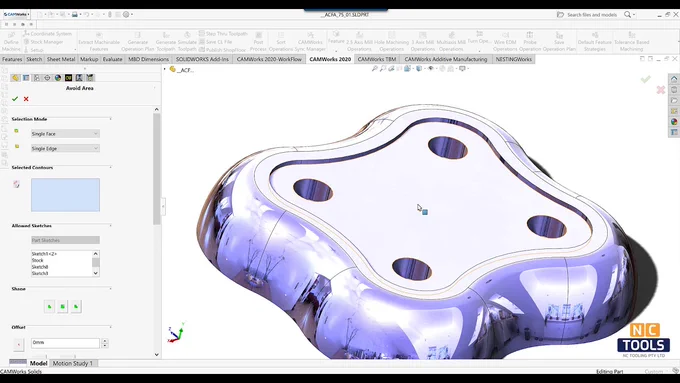
Task: Cancel Avoid Area with red X
Action: [26, 99]
